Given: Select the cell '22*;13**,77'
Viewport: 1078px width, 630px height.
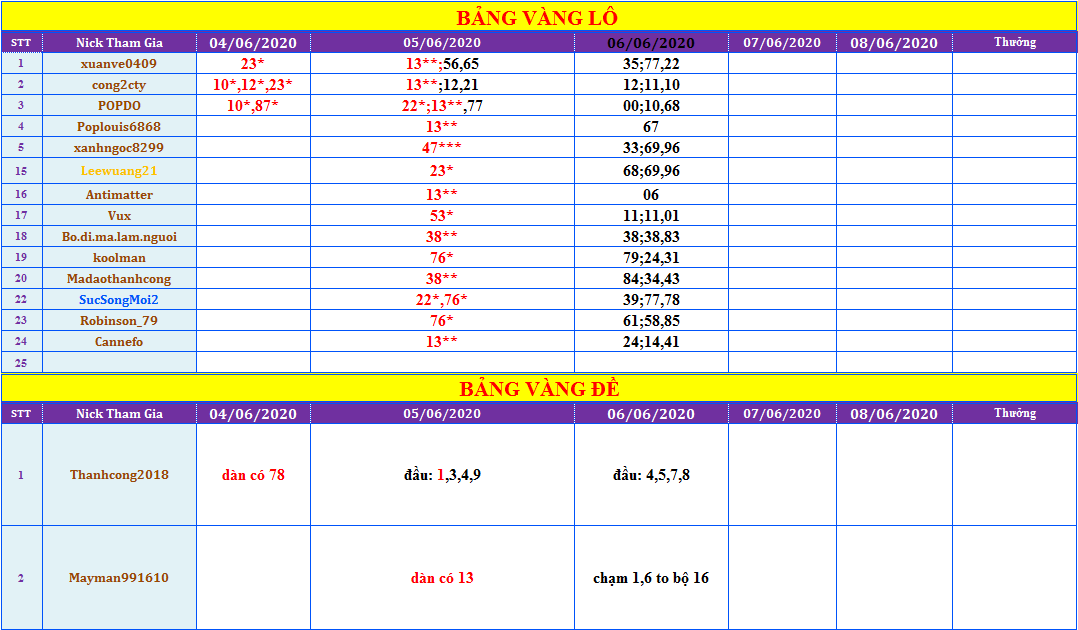Looking at the screenshot, I should click(442, 106).
